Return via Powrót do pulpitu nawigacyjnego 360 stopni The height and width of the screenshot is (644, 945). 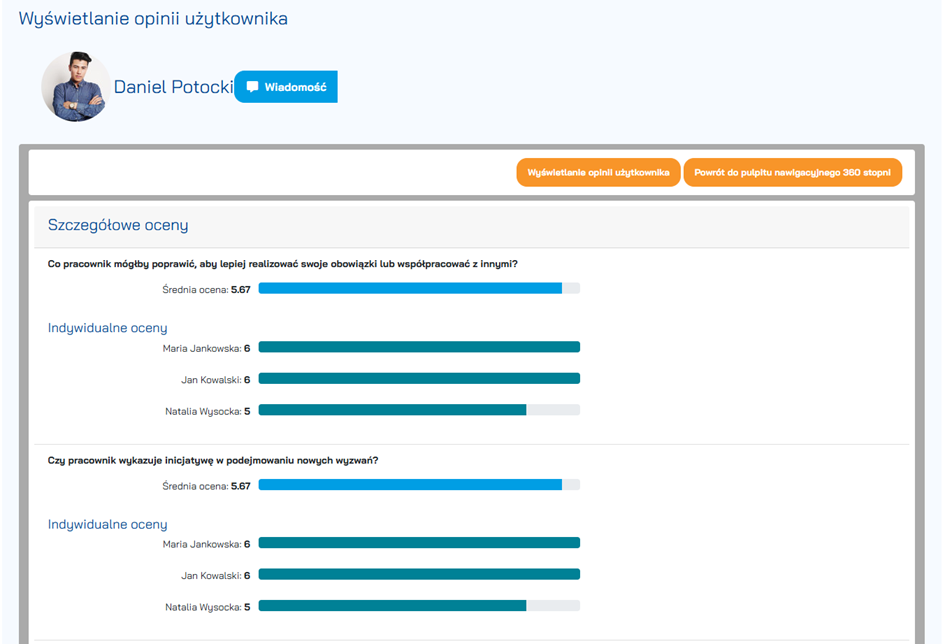tap(792, 172)
